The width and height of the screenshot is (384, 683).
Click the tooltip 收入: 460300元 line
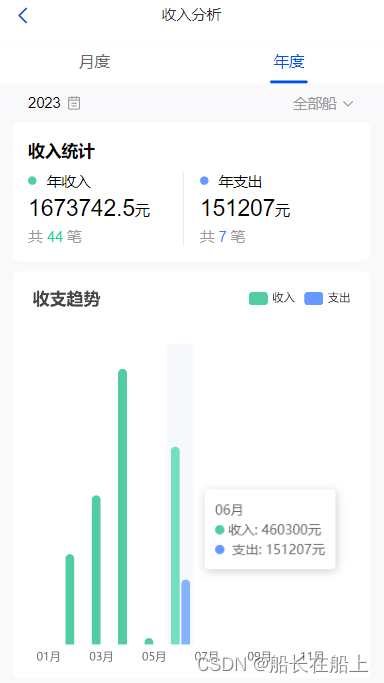pos(269,530)
